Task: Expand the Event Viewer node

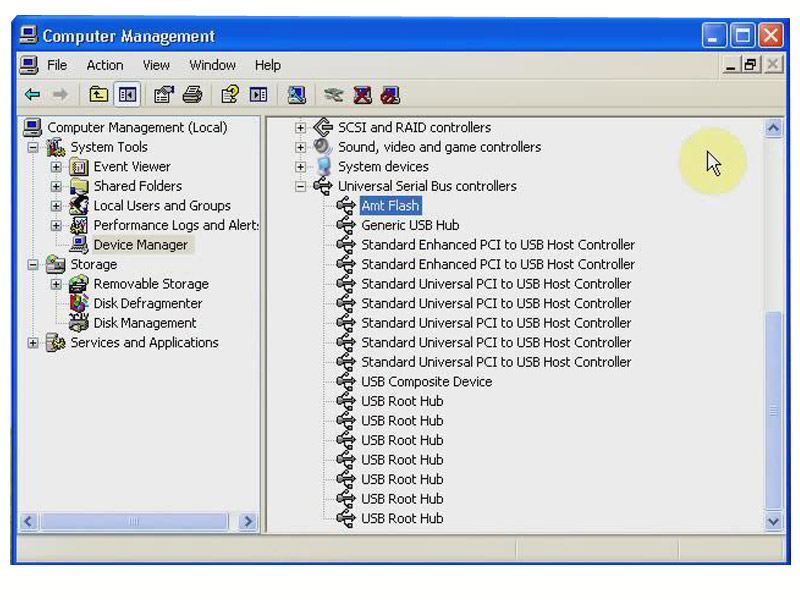Action: click(x=56, y=167)
